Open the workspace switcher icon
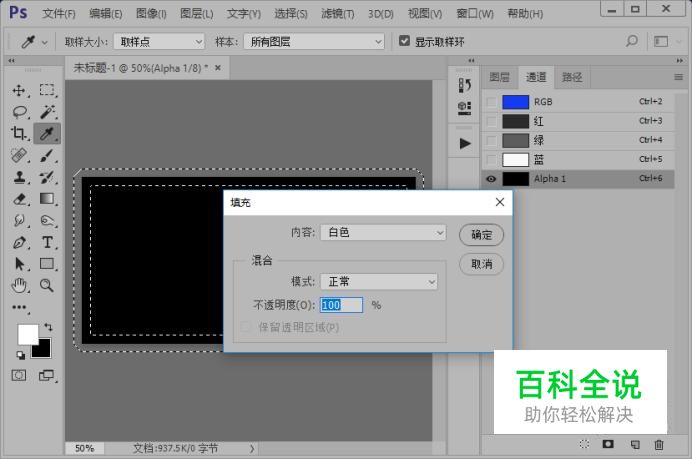The width and height of the screenshot is (692, 459). [x=661, y=41]
